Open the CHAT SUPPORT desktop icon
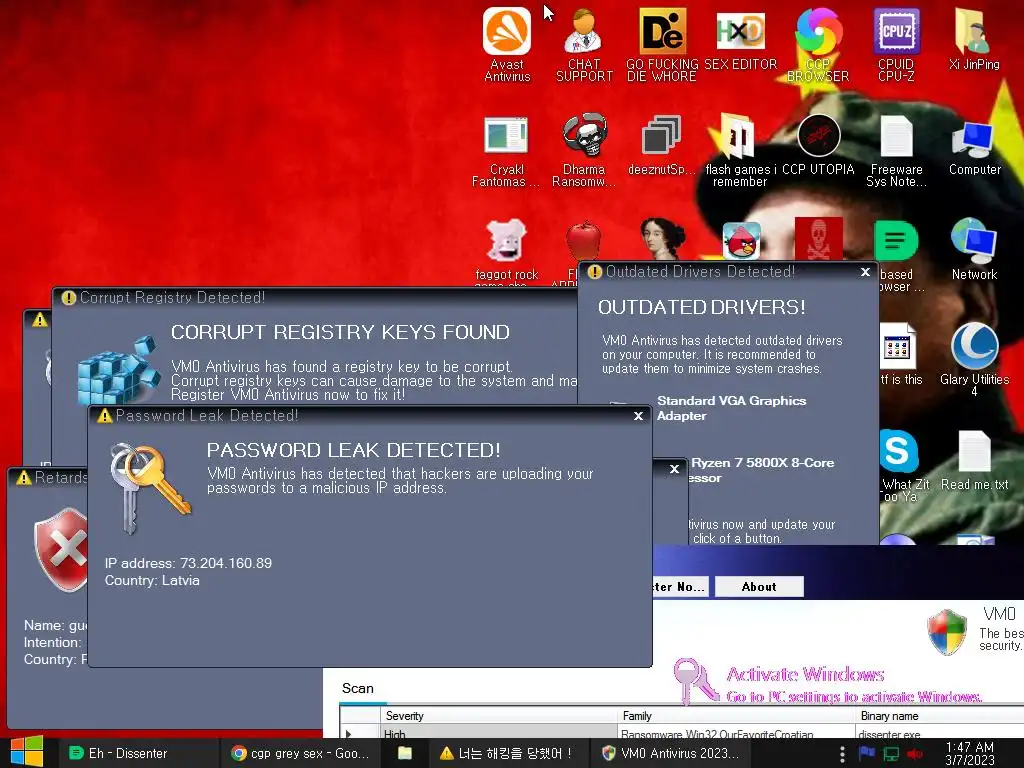Image resolution: width=1024 pixels, height=768 pixels. coord(584,44)
